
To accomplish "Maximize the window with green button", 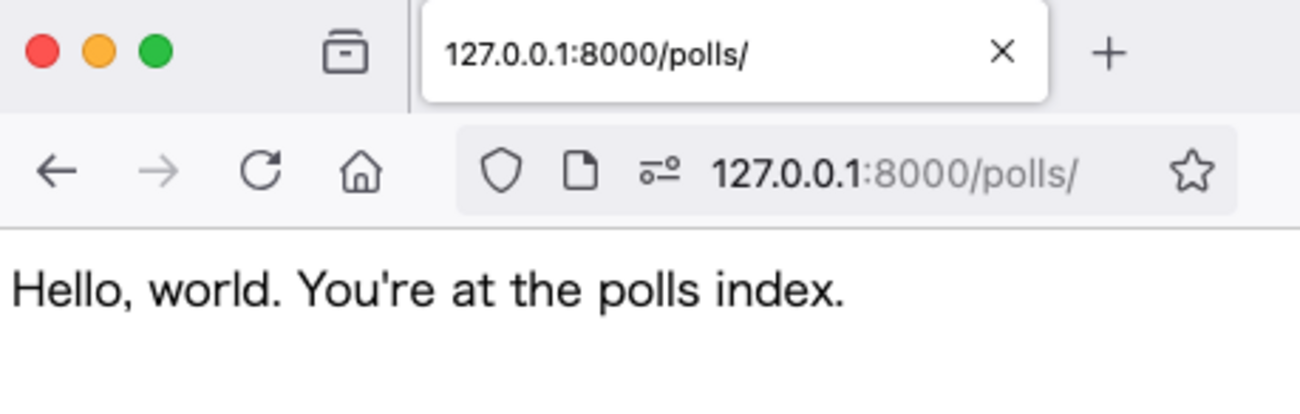I will tap(155, 51).
